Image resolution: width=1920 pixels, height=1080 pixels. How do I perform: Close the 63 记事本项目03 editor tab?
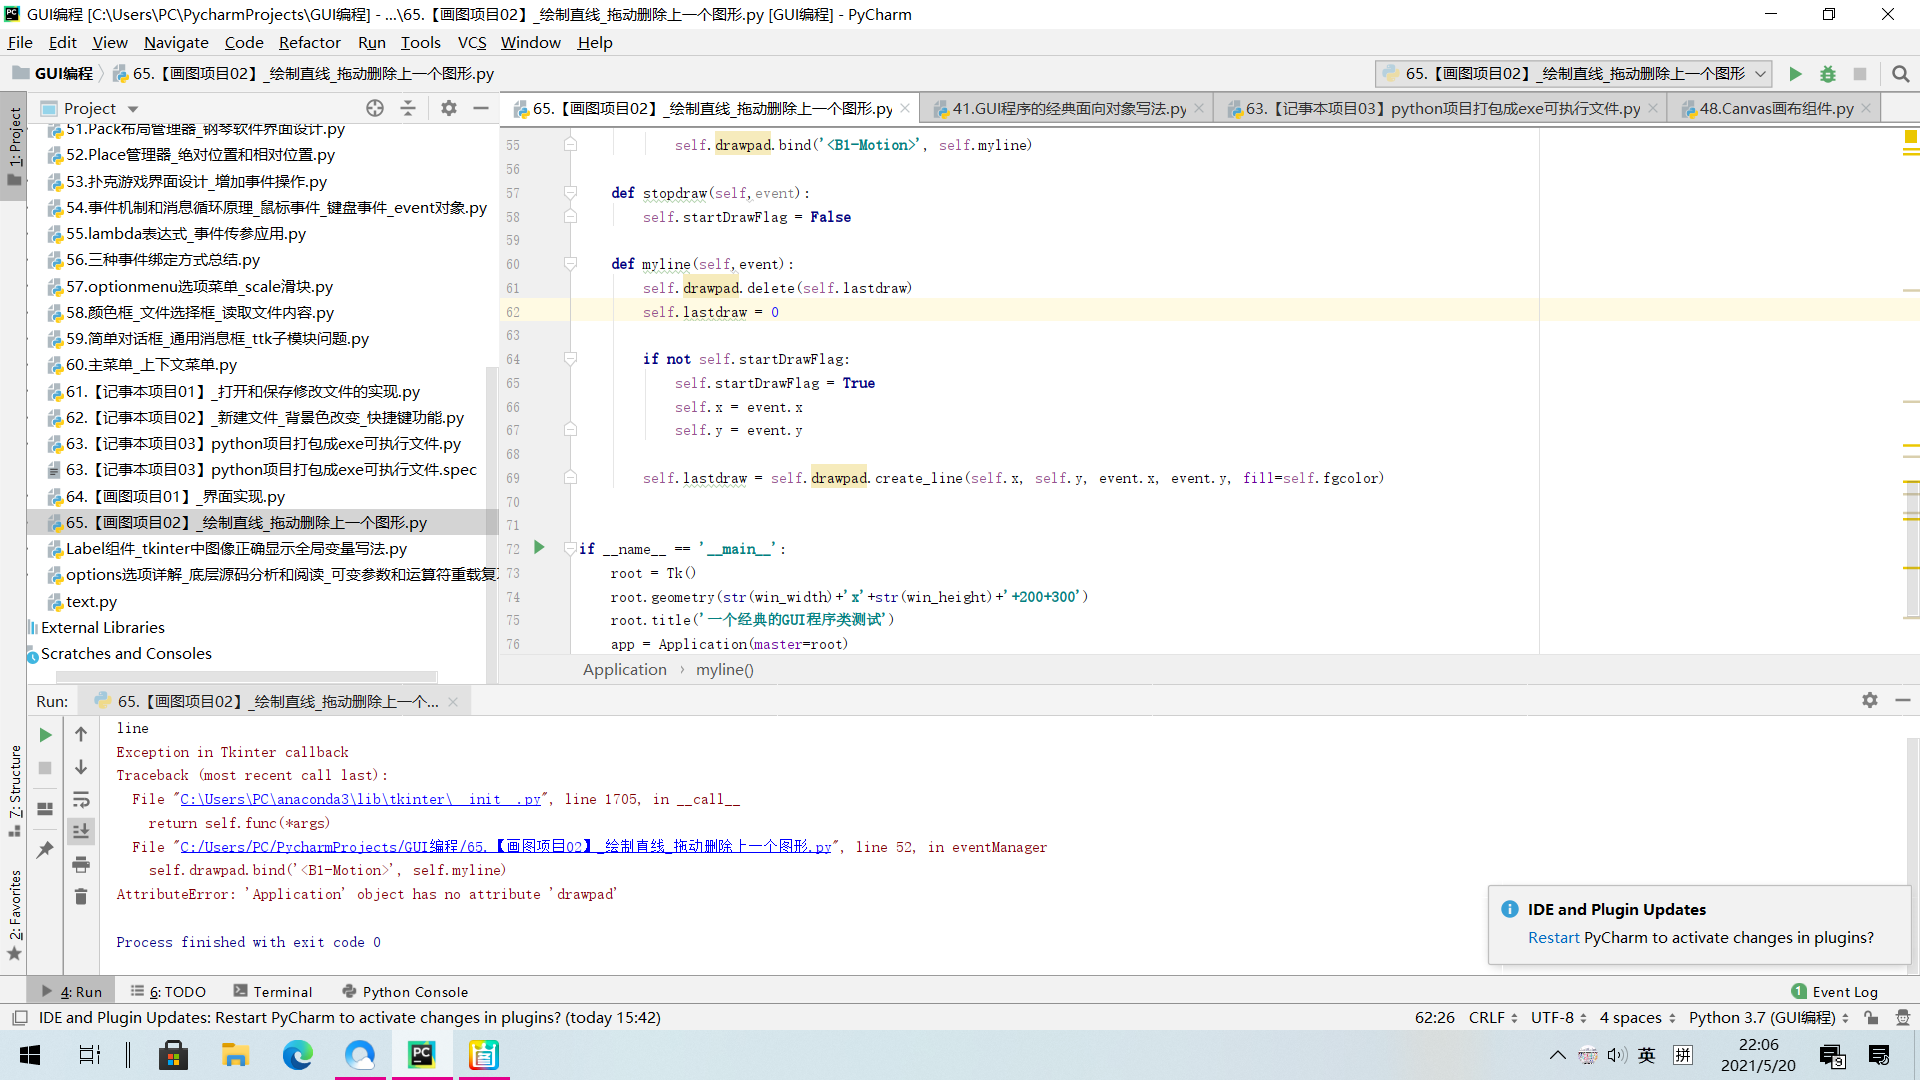pyautogui.click(x=1653, y=109)
